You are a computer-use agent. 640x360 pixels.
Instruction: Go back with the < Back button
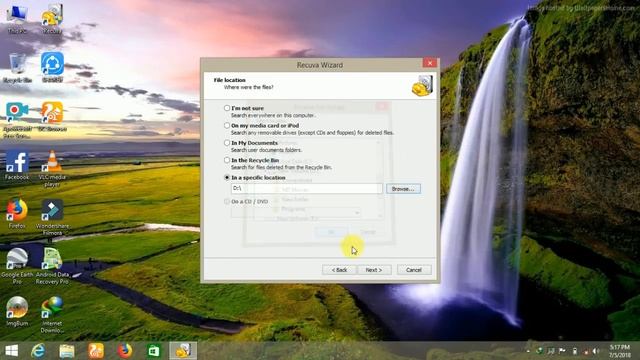tap(339, 270)
